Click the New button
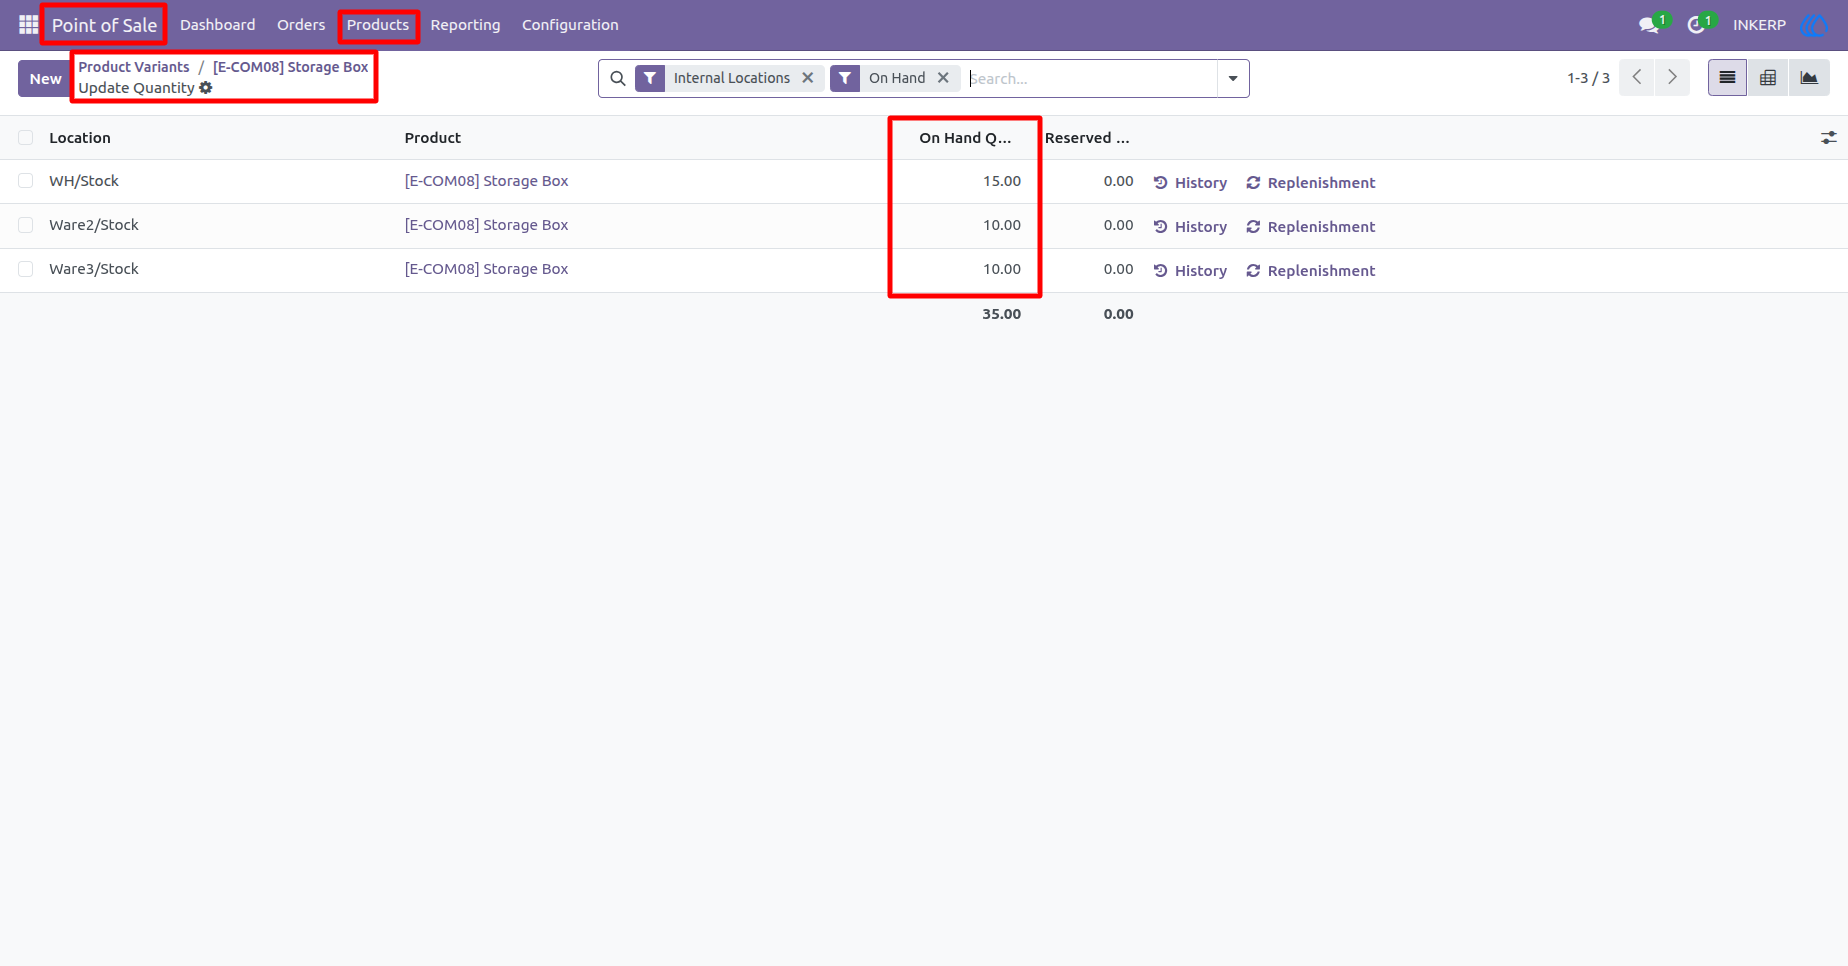The height and width of the screenshot is (966, 1848). point(45,78)
